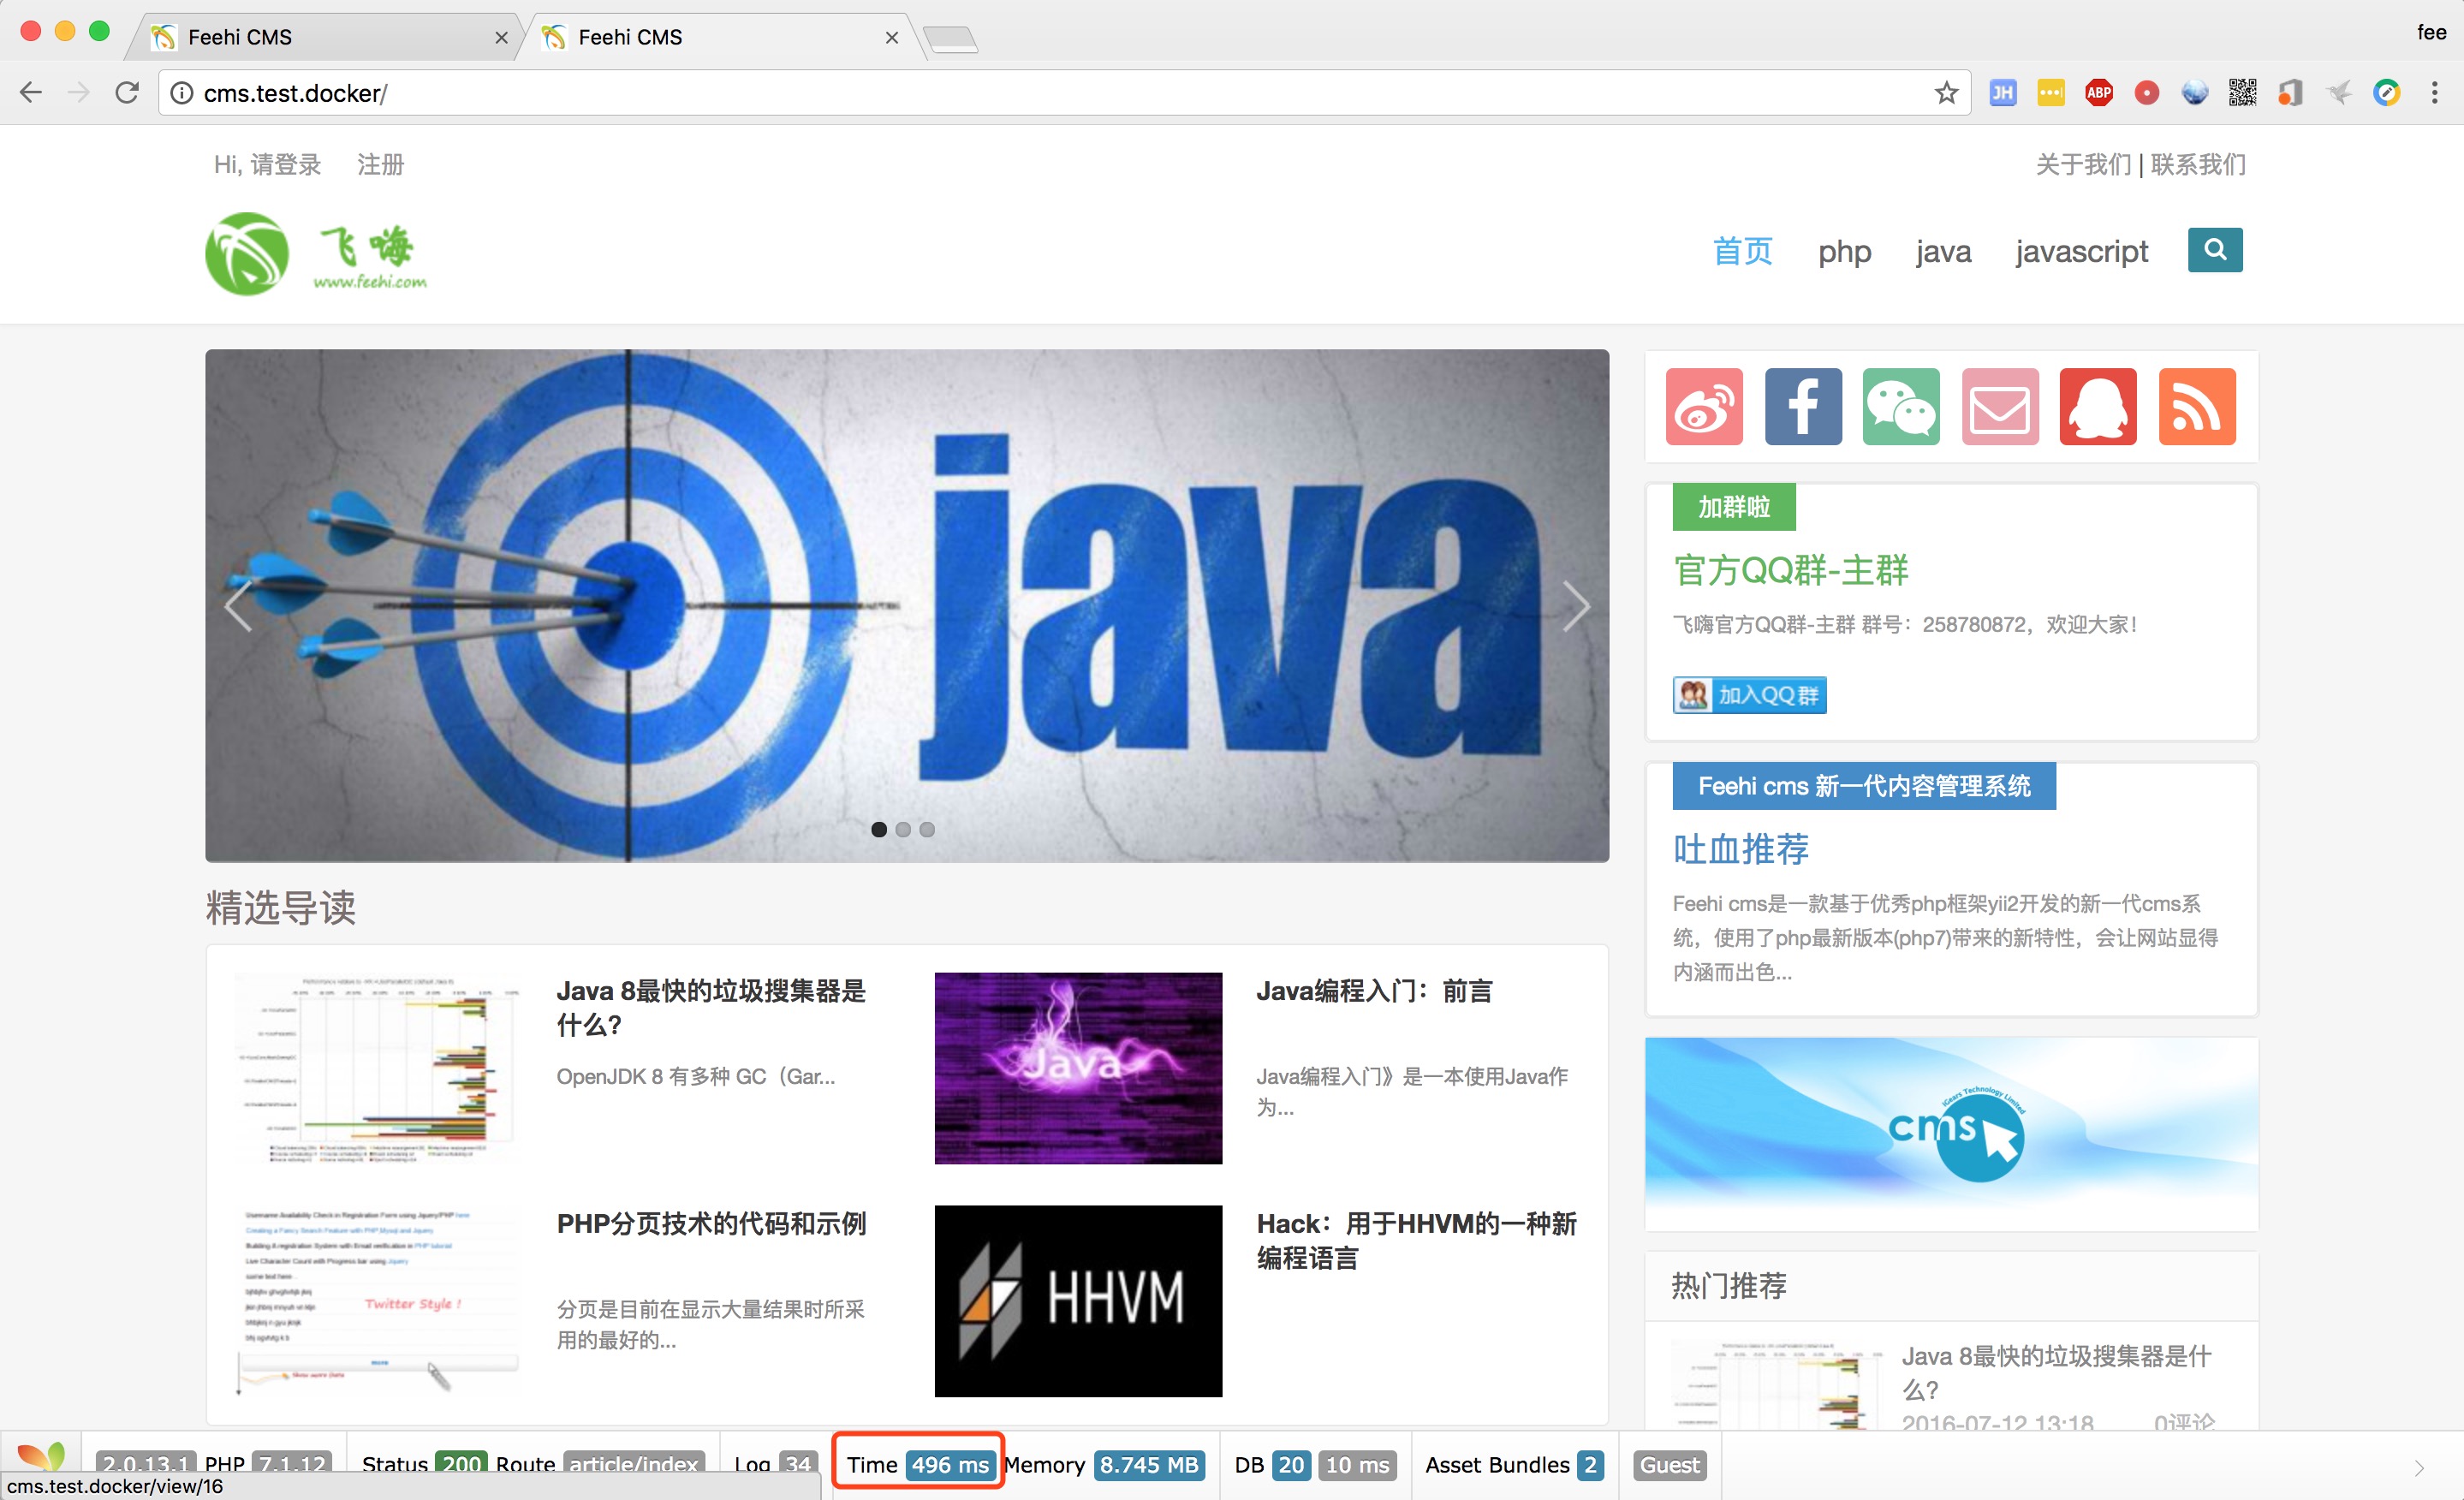The width and height of the screenshot is (2464, 1500).
Task: Click the Java 8最快的垃圾搜集器是什么 article thumbnail
Action: click(x=370, y=1067)
